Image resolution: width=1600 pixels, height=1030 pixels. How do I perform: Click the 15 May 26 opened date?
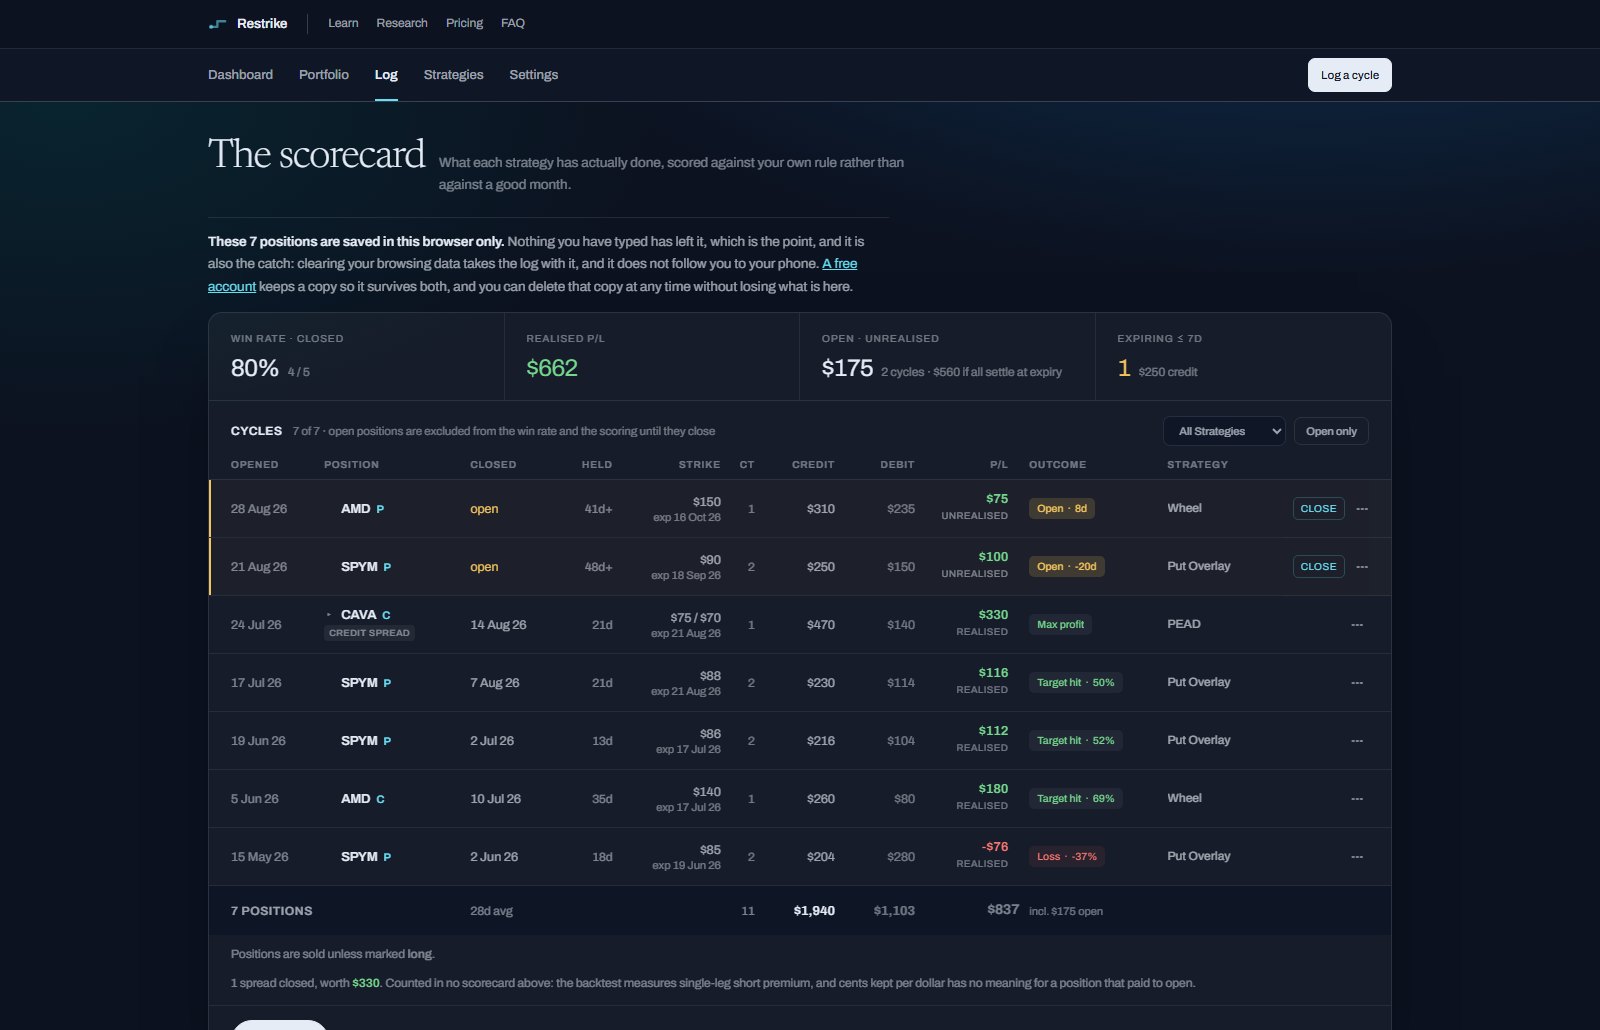(260, 857)
